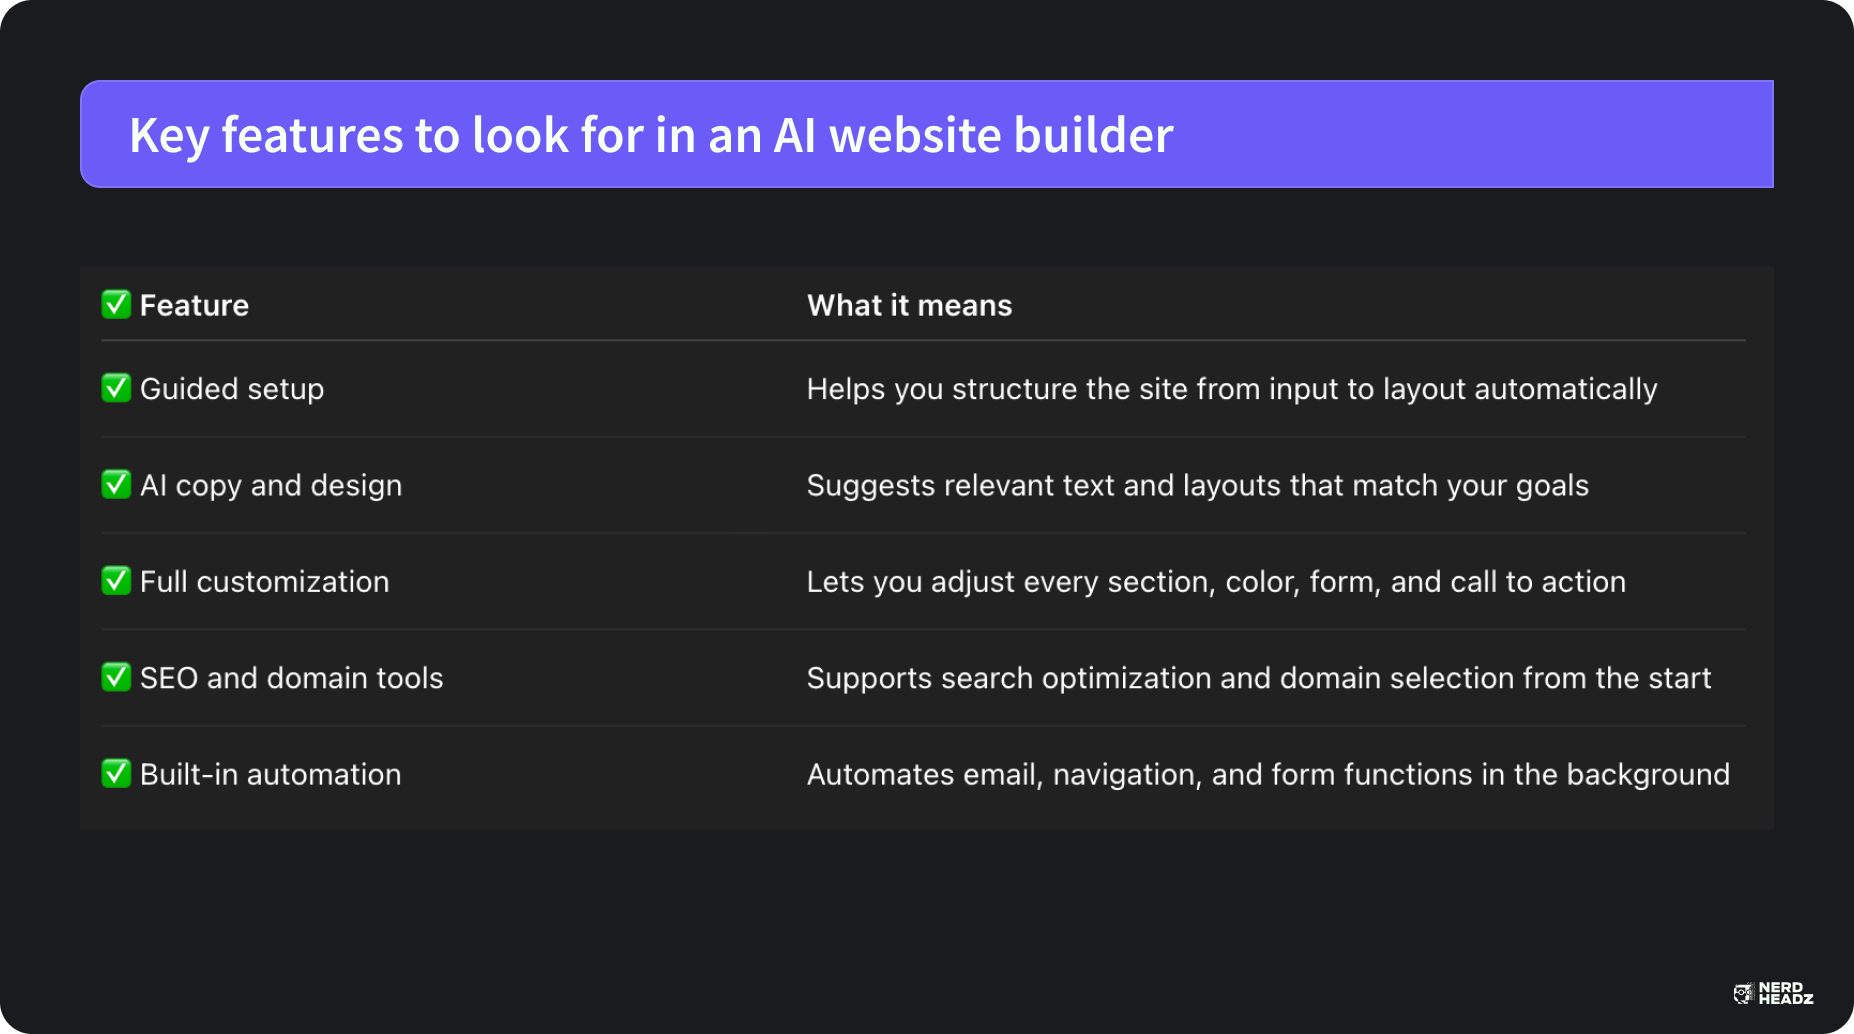Select the 'Full customization' label
The width and height of the screenshot is (1854, 1034).
[264, 581]
